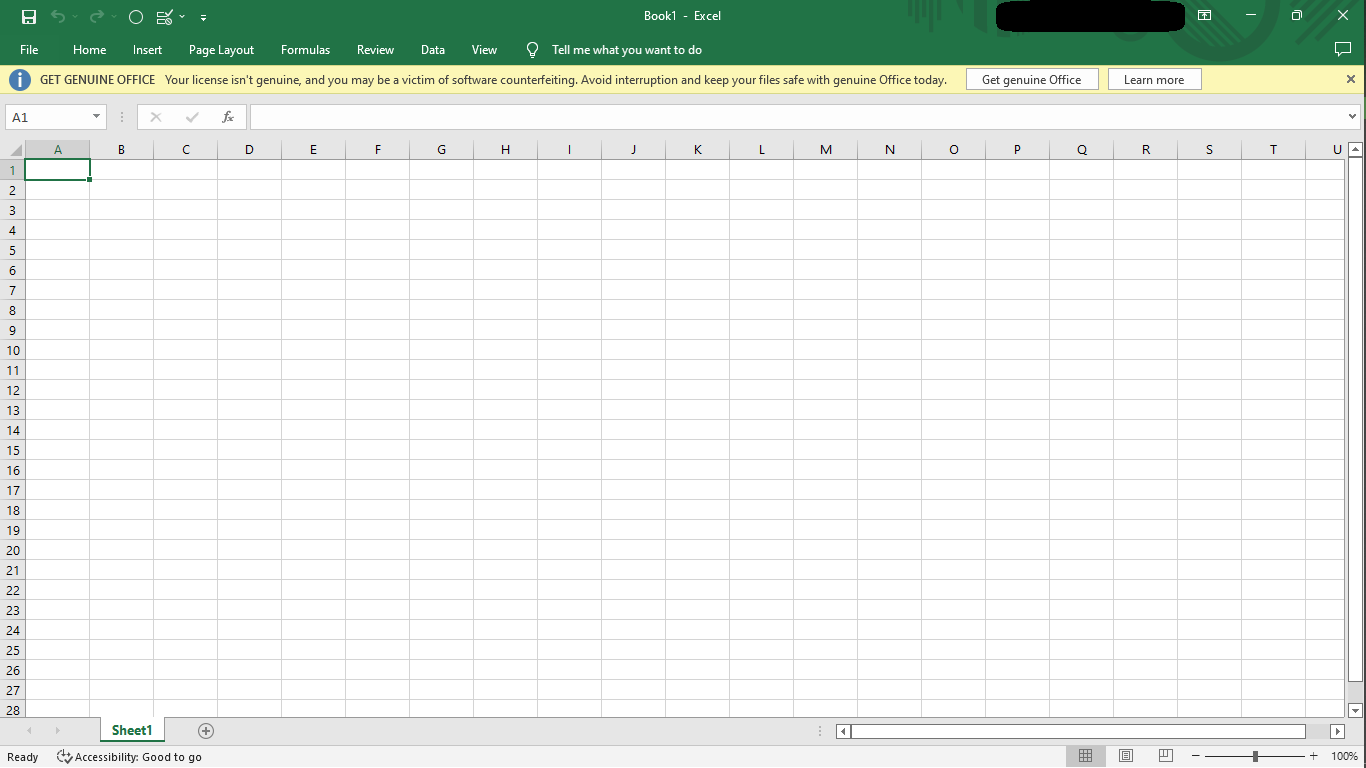Click vertical scrollbar down arrow
Viewport: 1366px width, 768px height.
pyautogui.click(x=1356, y=710)
